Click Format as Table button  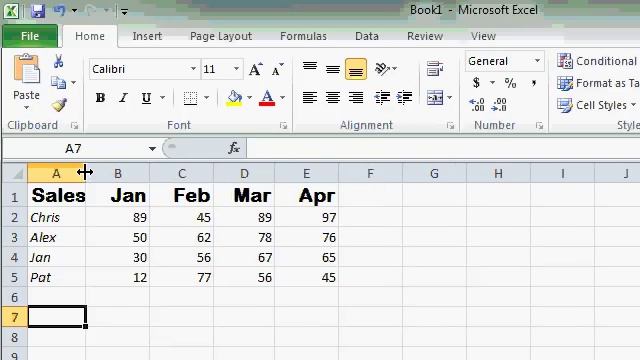(598, 83)
